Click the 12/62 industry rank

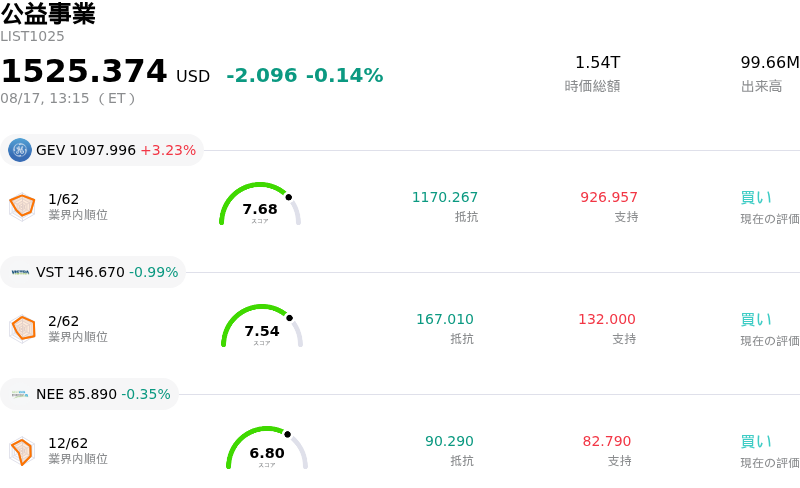68,443
